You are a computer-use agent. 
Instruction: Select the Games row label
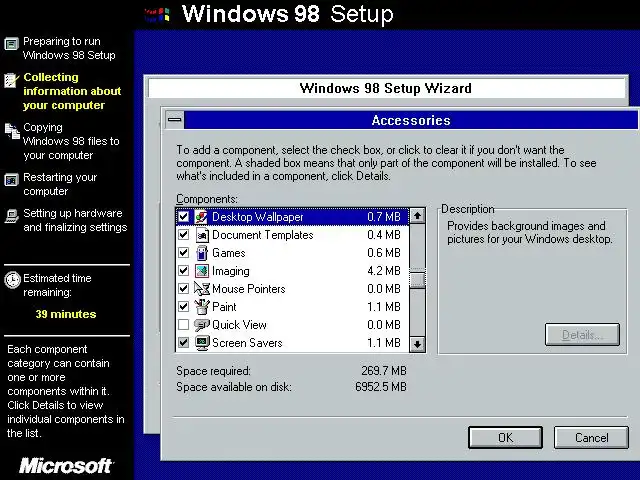point(229,253)
